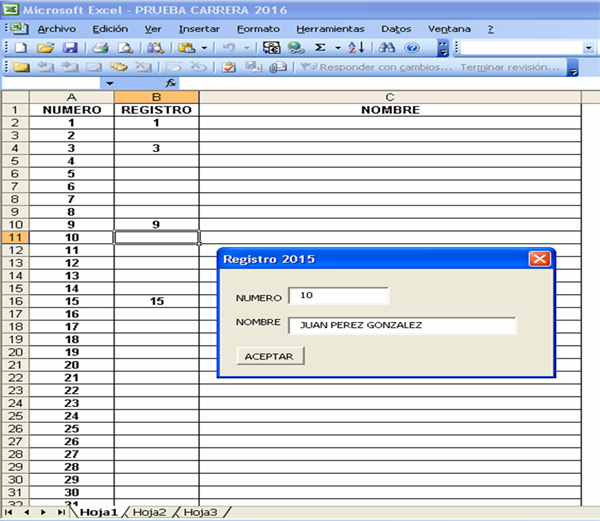The width and height of the screenshot is (600, 521).
Task: Click the NUMERO input field
Action: pos(338,296)
